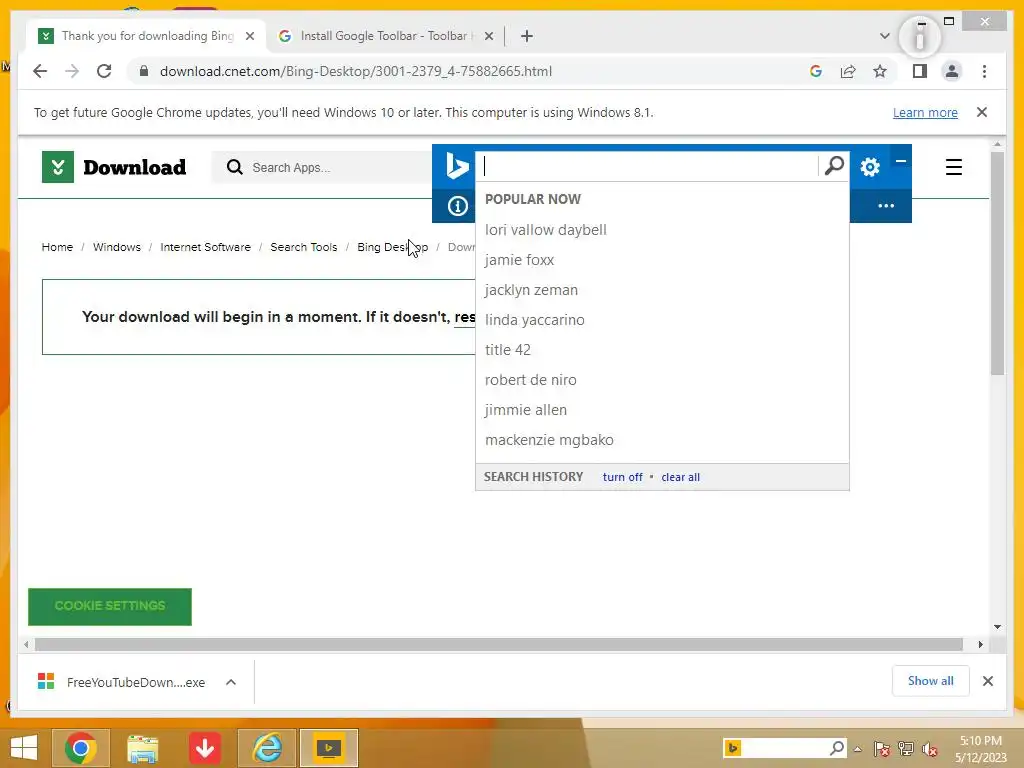Open File Explorer from the taskbar
The width and height of the screenshot is (1024, 768).
click(142, 748)
